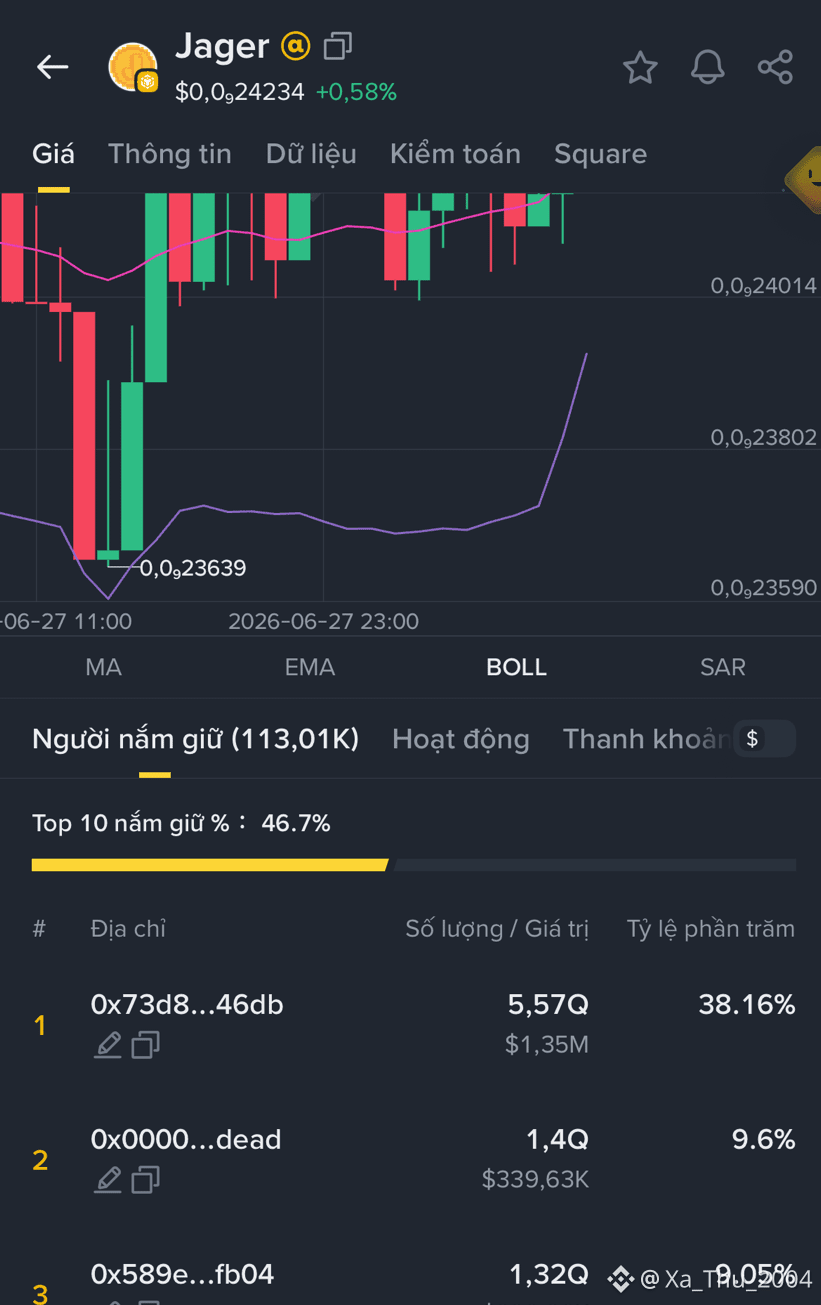
Task: Open the Thanh khoản tab
Action: [647, 739]
